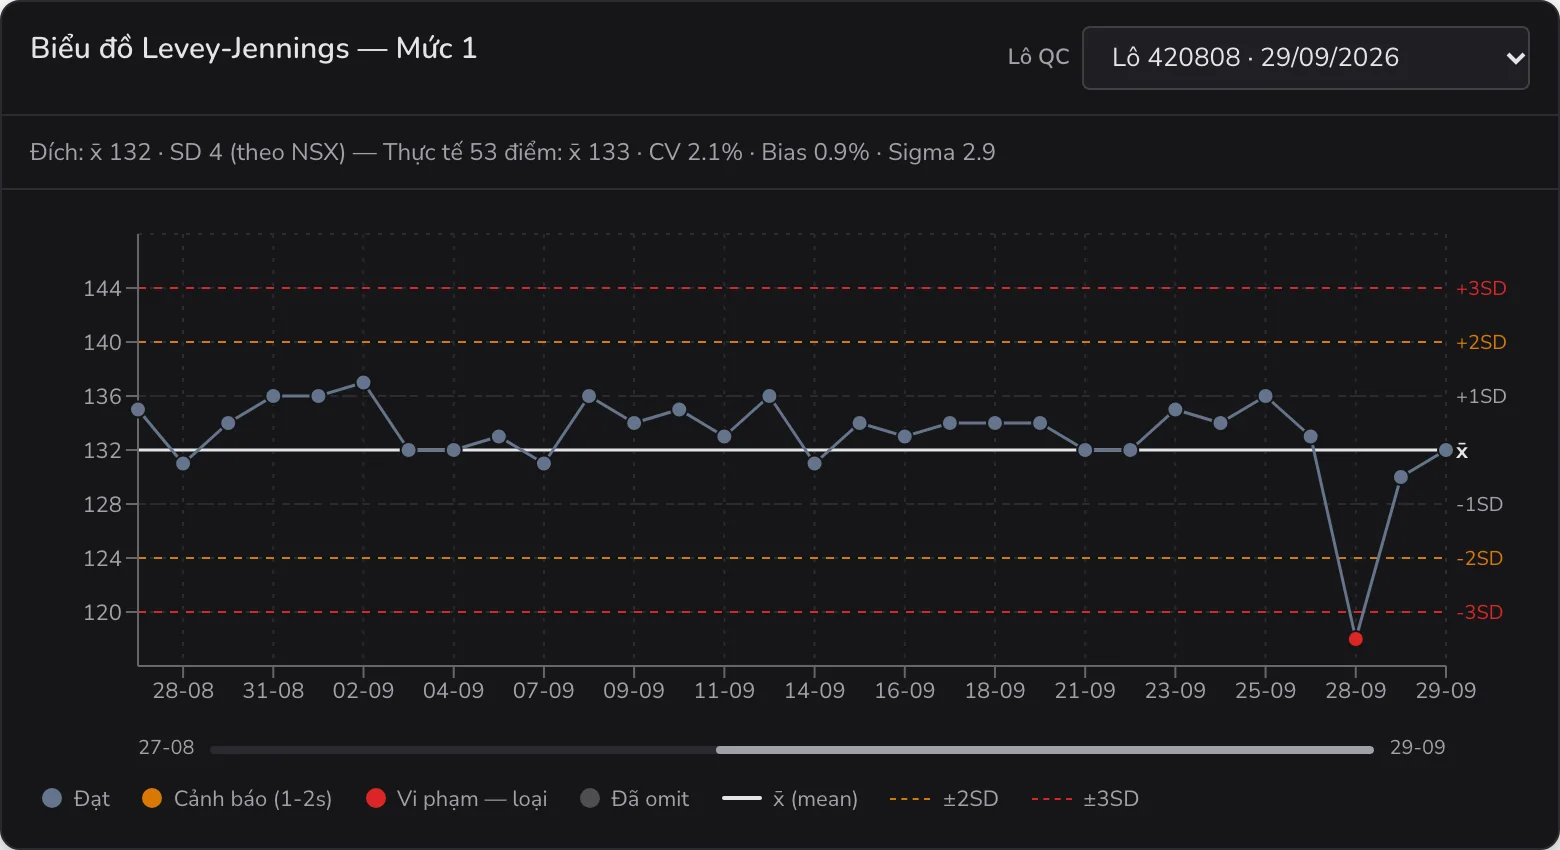Toggle the 'Đạt' legend label
Image resolution: width=1560 pixels, height=850 pixels.
pyautogui.click(x=92, y=799)
